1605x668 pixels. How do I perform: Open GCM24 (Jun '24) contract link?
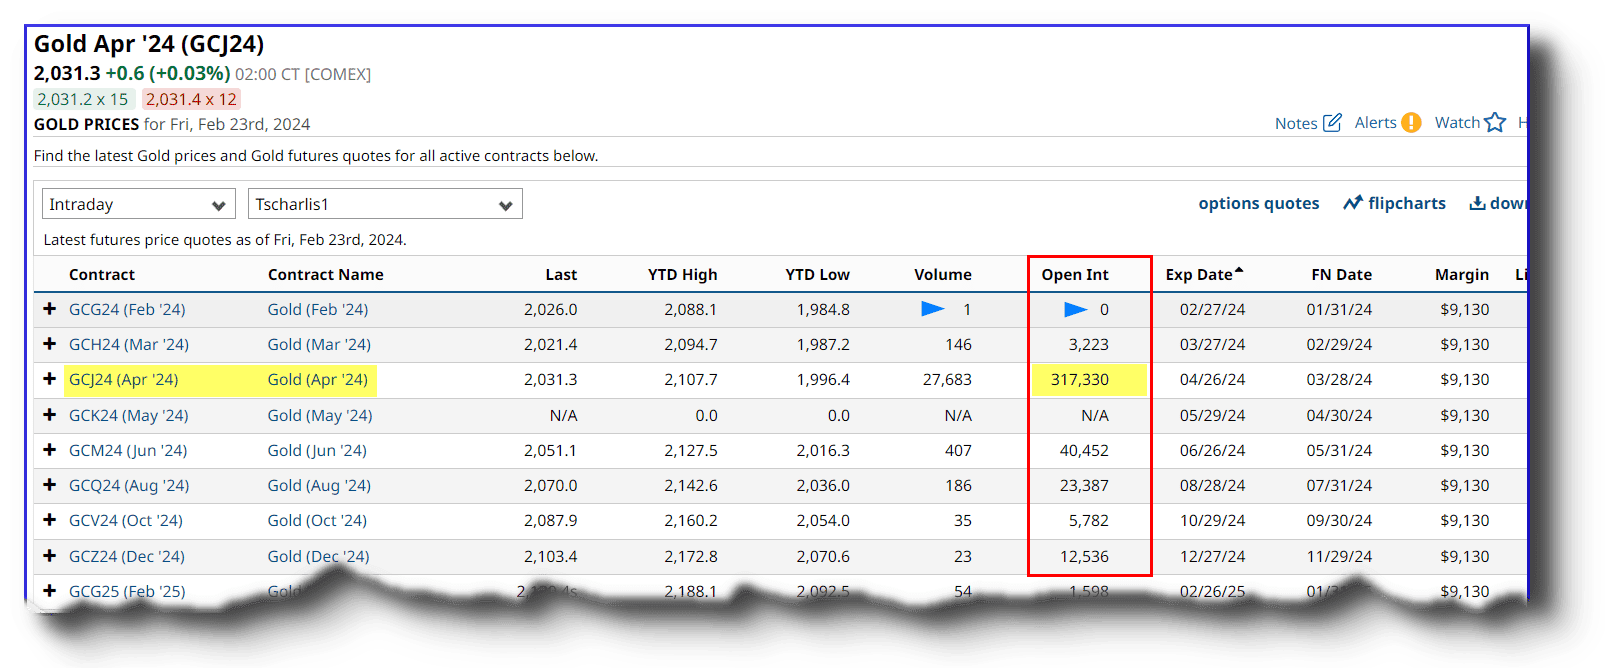(x=128, y=451)
